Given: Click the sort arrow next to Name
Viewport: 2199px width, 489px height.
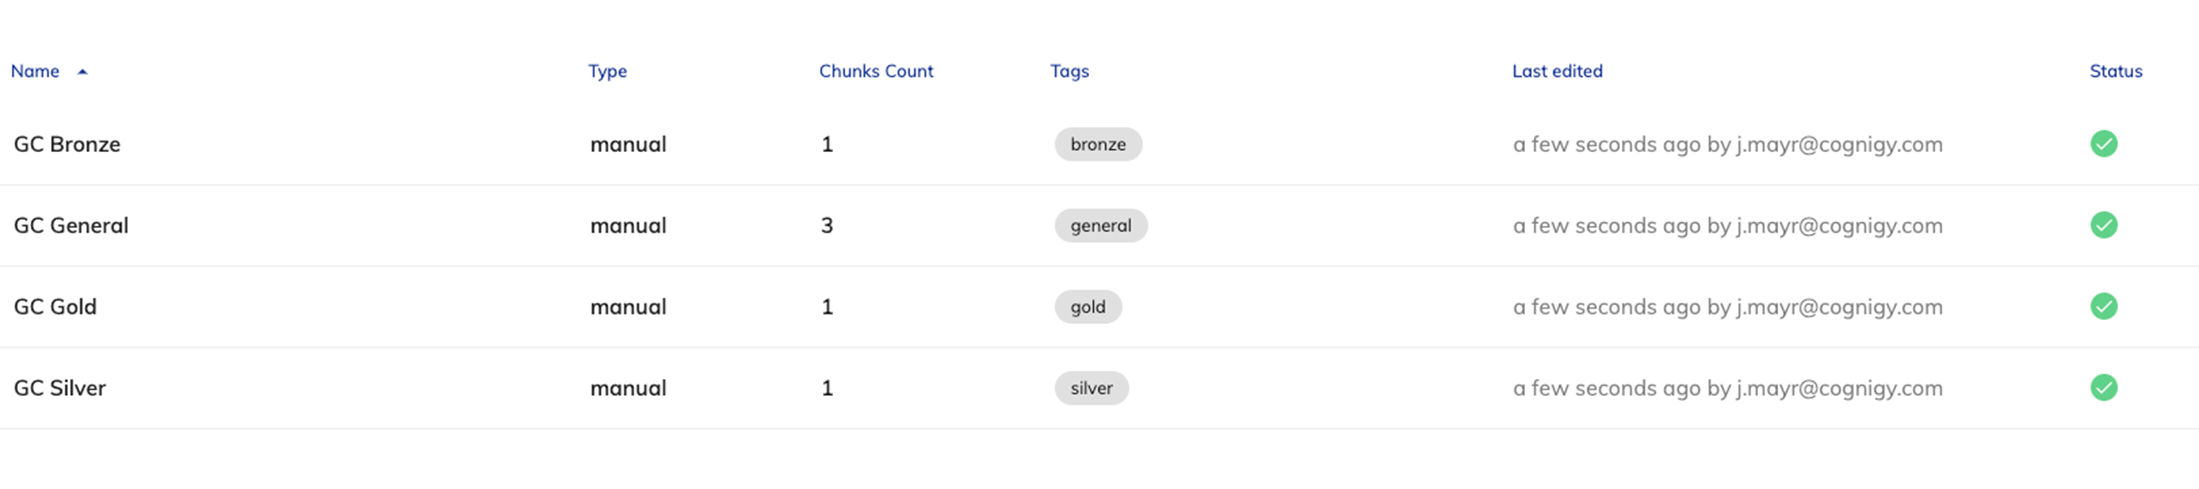Looking at the screenshot, I should pyautogui.click(x=82, y=72).
